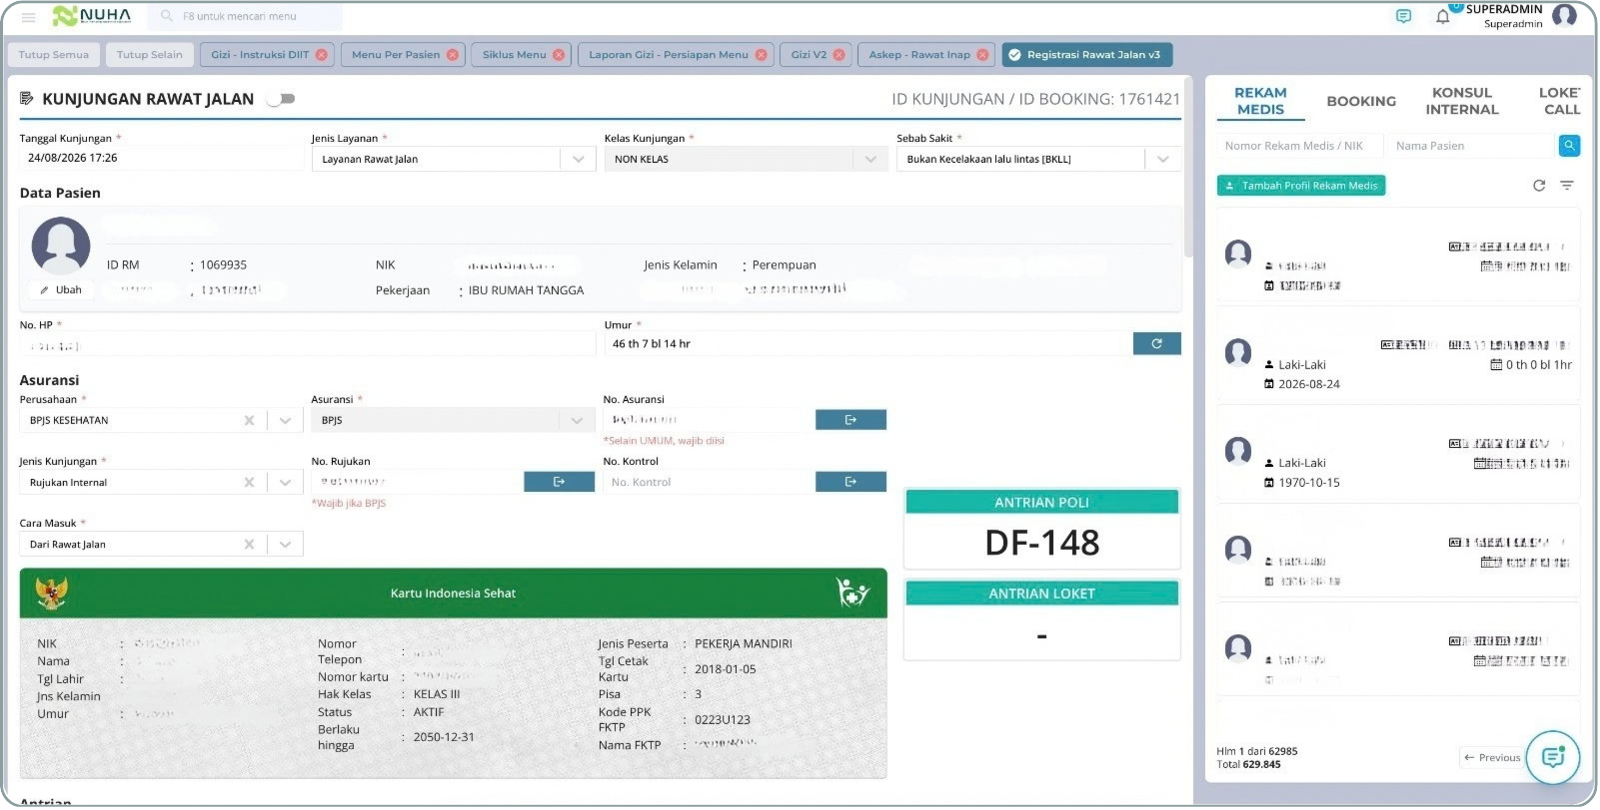The image size is (1600, 810).
Task: Open the Konsul Internal side tab
Action: click(x=1461, y=101)
